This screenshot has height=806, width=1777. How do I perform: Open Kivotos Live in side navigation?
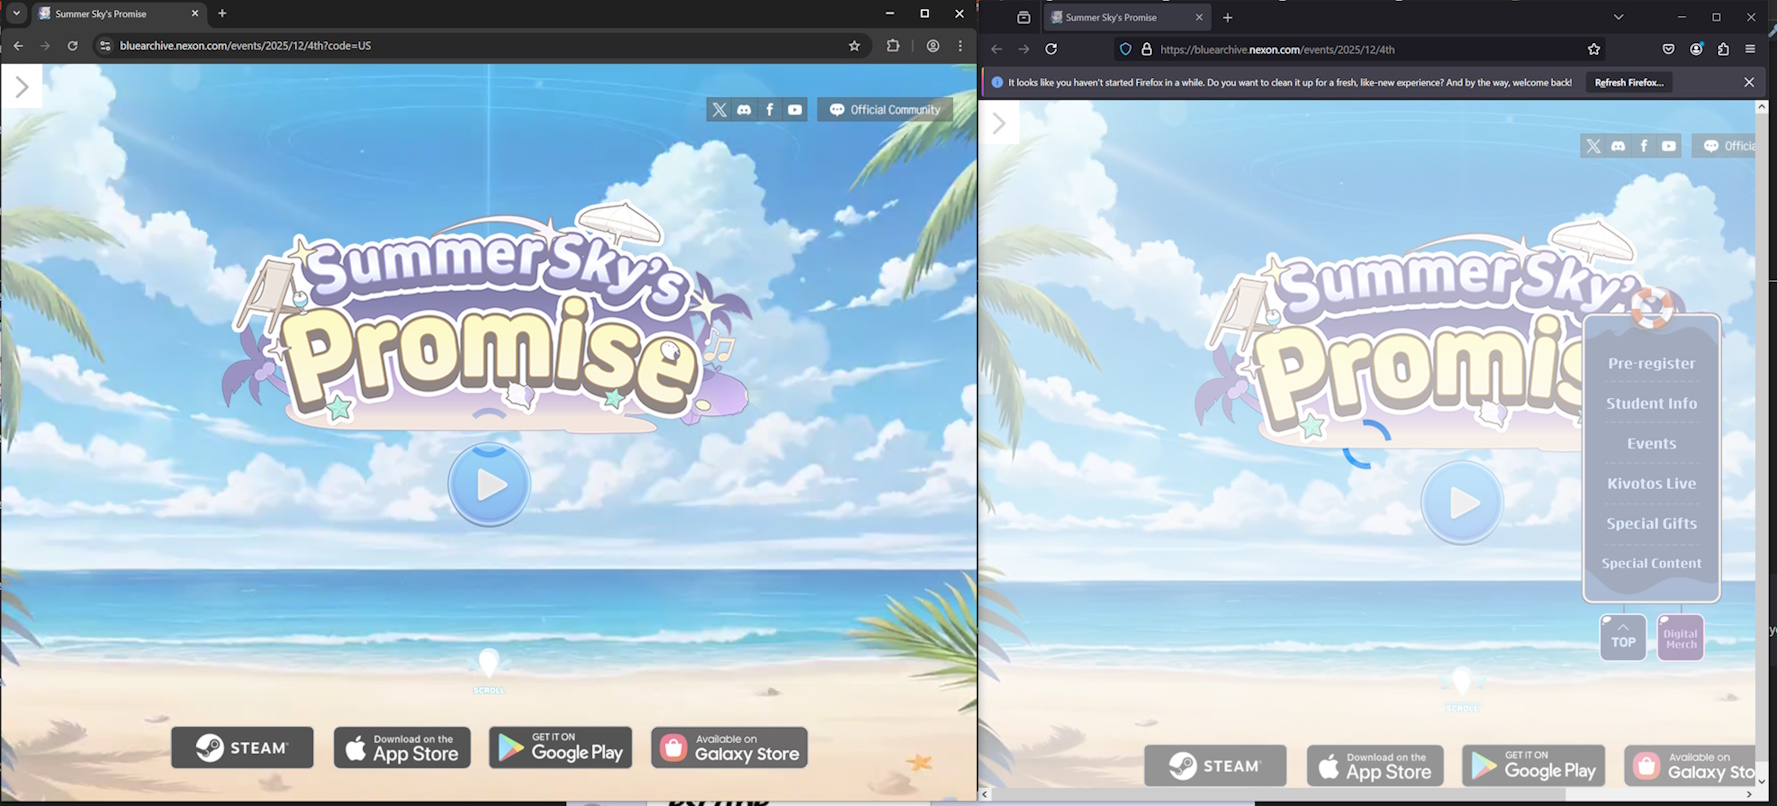pos(1652,484)
